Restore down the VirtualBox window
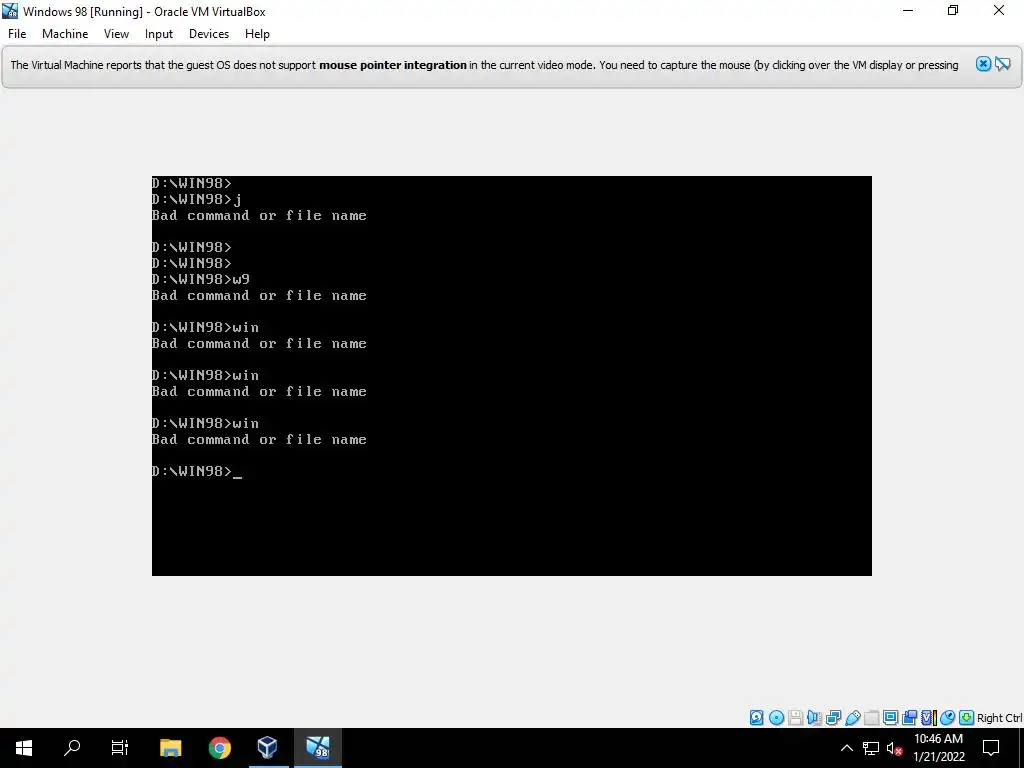1024x768 pixels. click(x=953, y=10)
